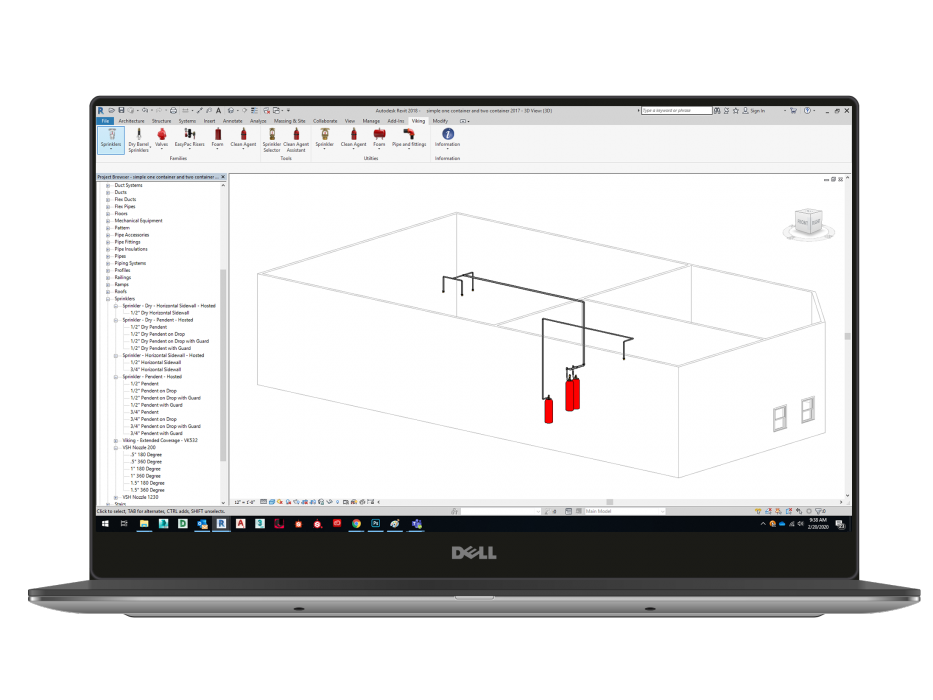933x700 pixels.
Task: Switch to the Collaborate ribbon tab
Action: tap(325, 121)
